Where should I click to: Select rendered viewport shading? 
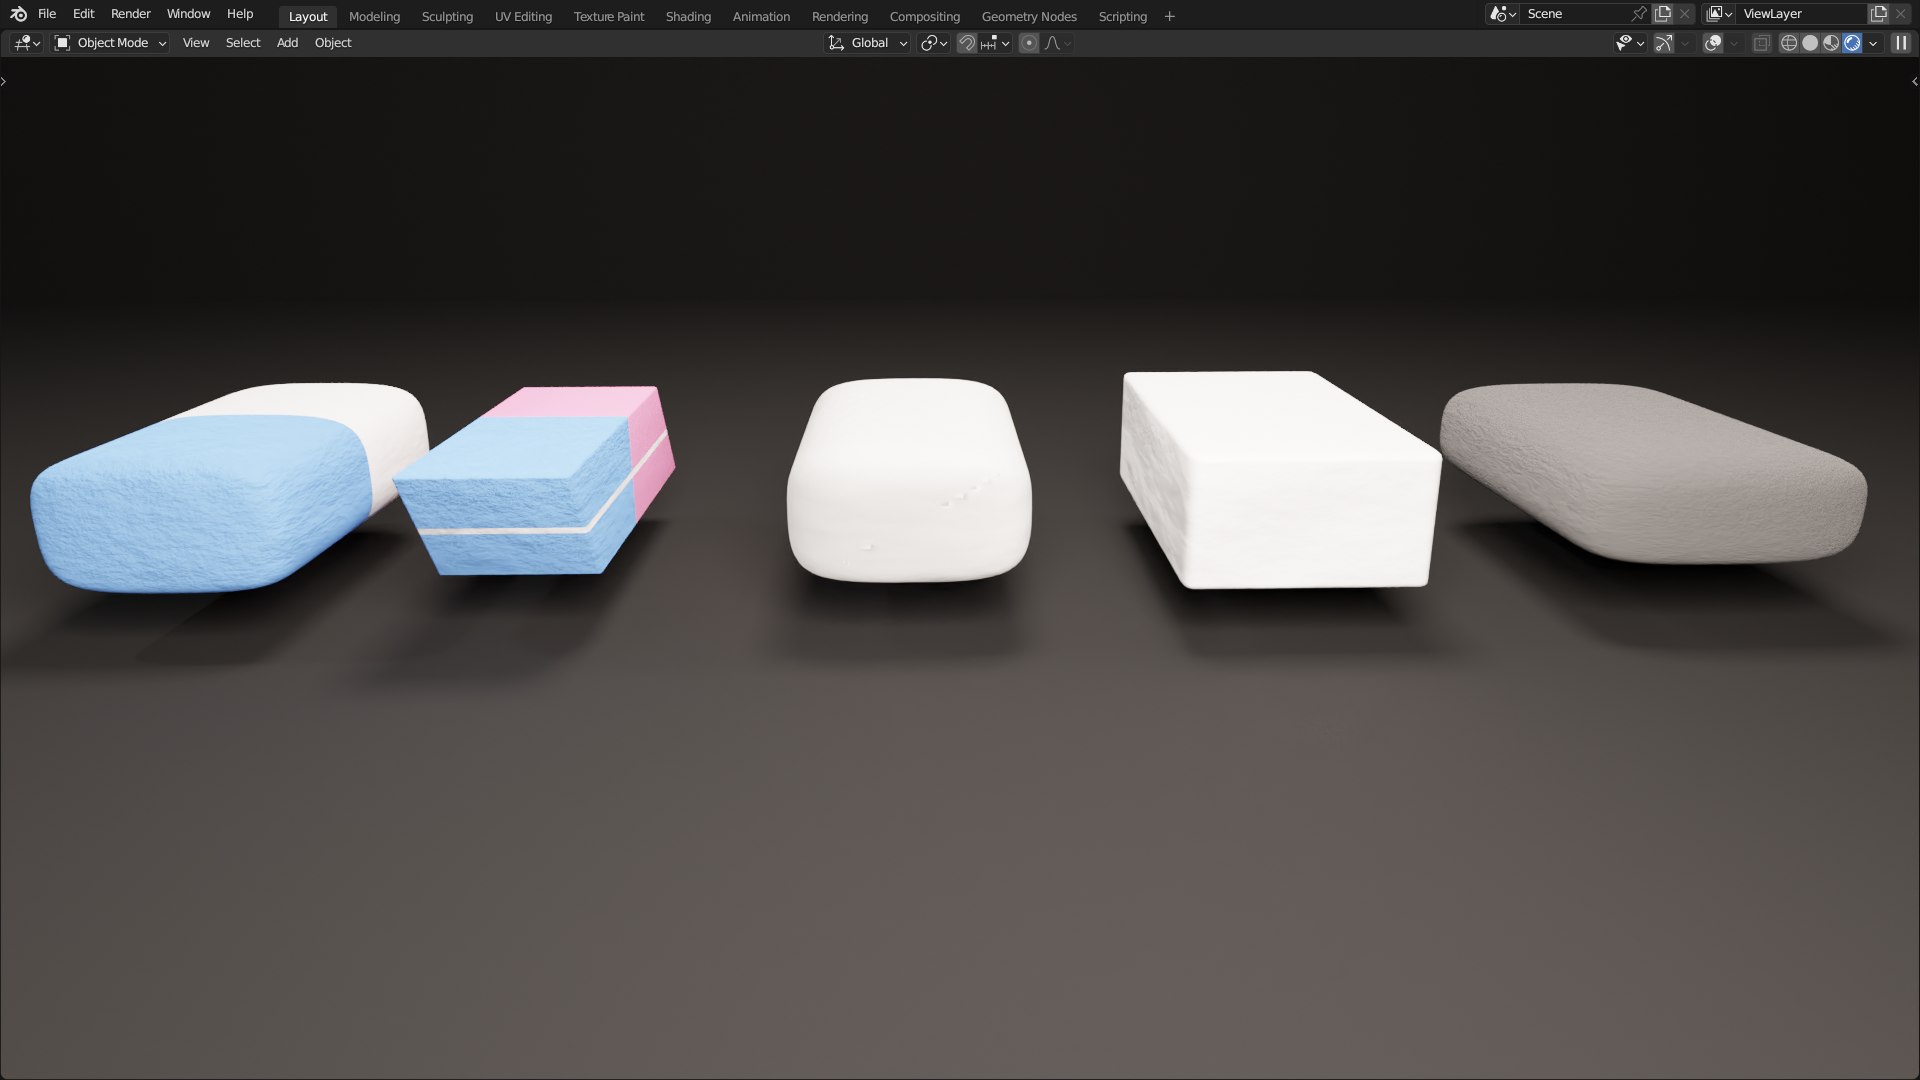coord(1852,43)
